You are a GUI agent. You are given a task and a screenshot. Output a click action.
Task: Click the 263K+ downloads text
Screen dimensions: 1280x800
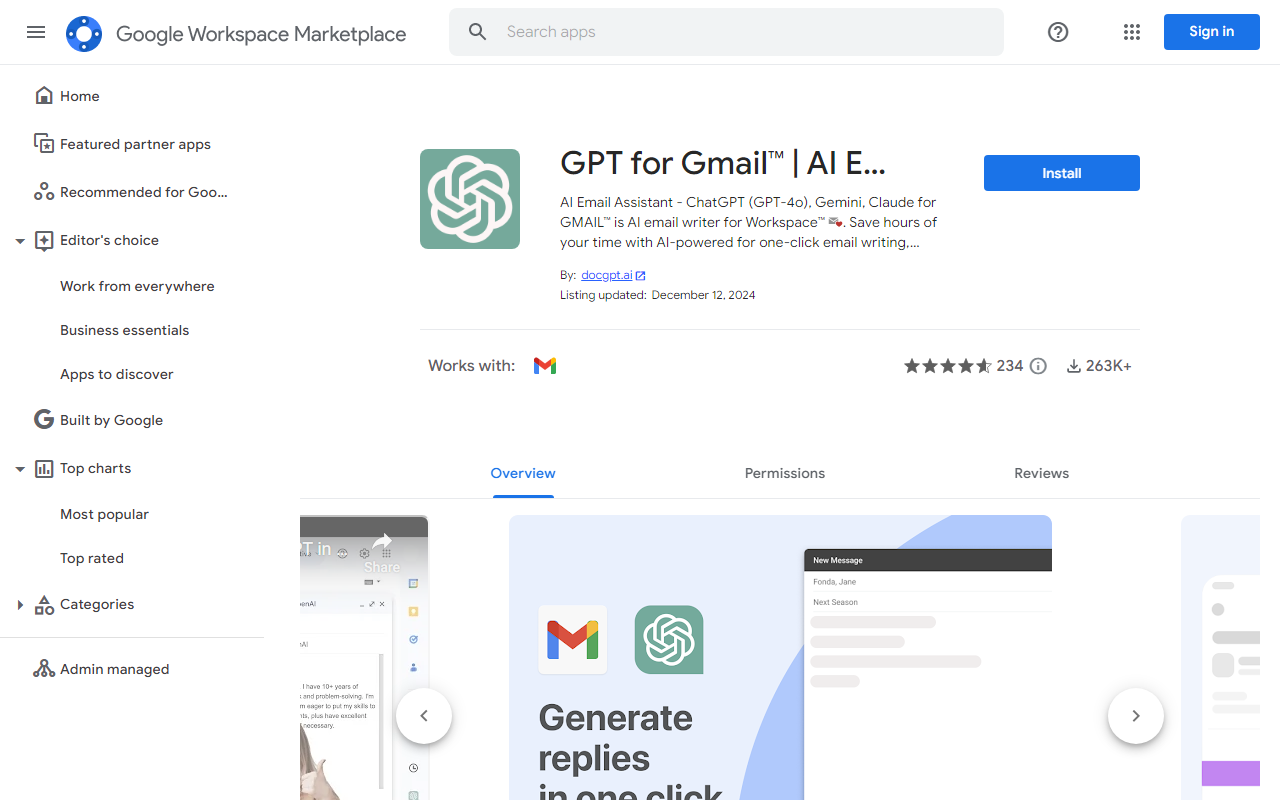(1108, 366)
